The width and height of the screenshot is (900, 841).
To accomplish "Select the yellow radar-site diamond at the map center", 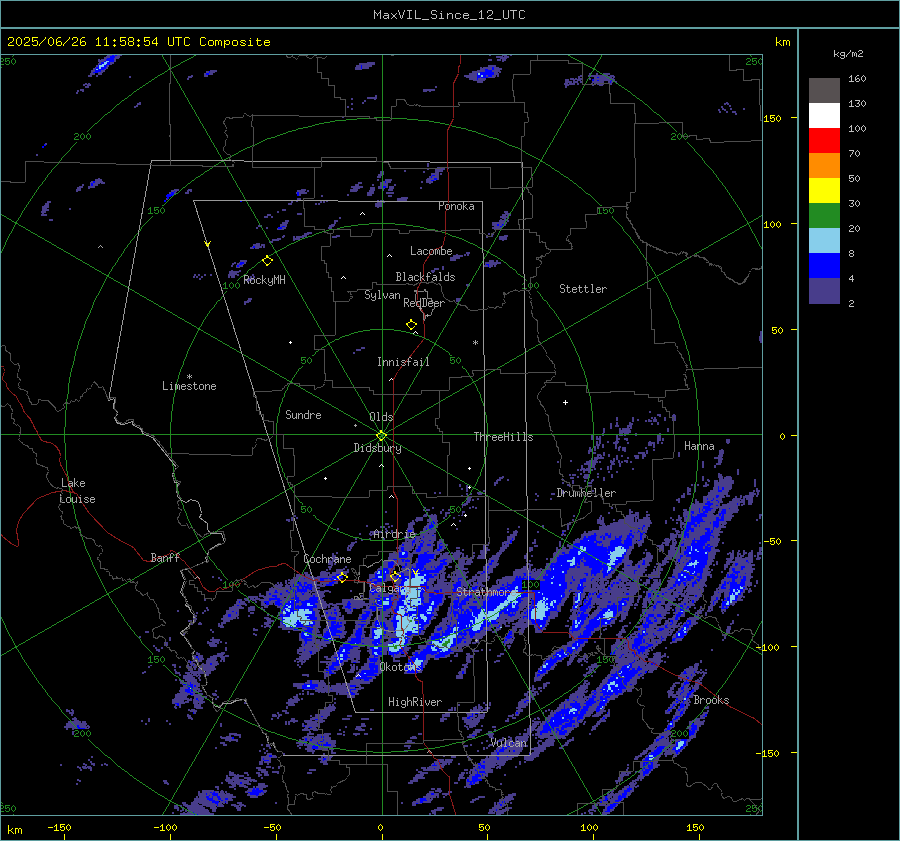I will 381,436.
